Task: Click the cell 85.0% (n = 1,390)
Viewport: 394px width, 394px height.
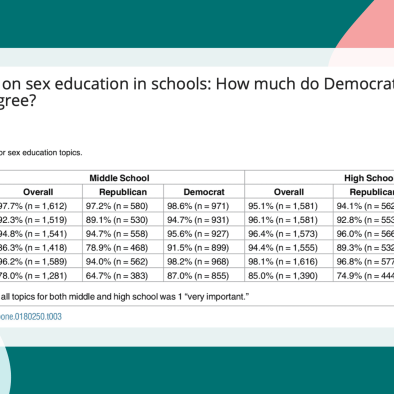Action: point(283,276)
